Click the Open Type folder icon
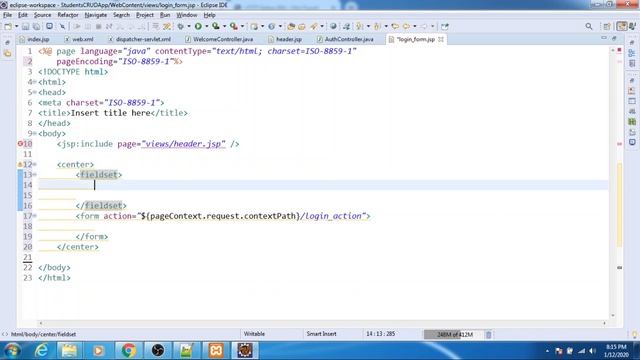Viewport: 640px width, 360px height. pos(291,27)
